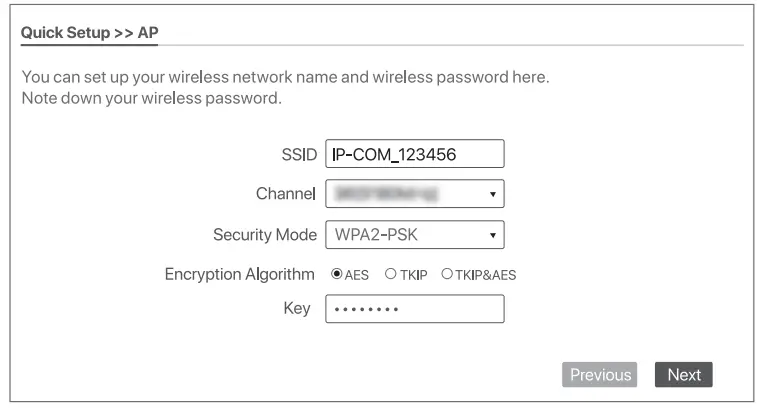Click the Quick Setup >> AP heading

[x=89, y=33]
